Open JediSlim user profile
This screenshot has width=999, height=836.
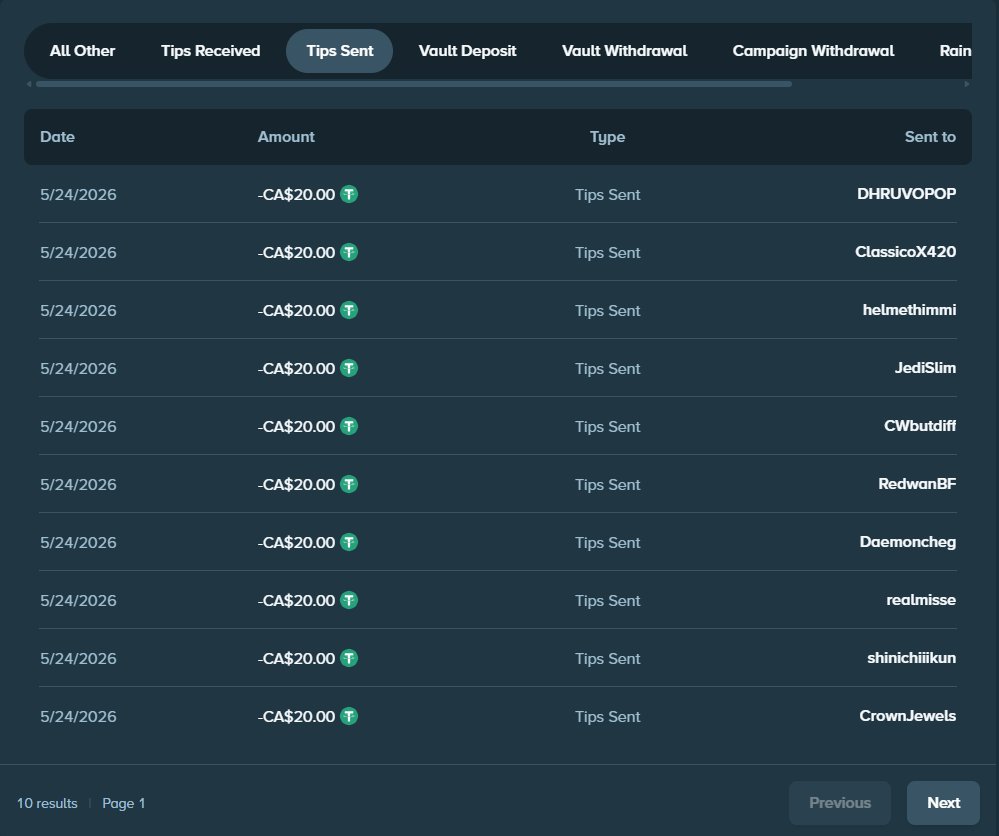925,368
